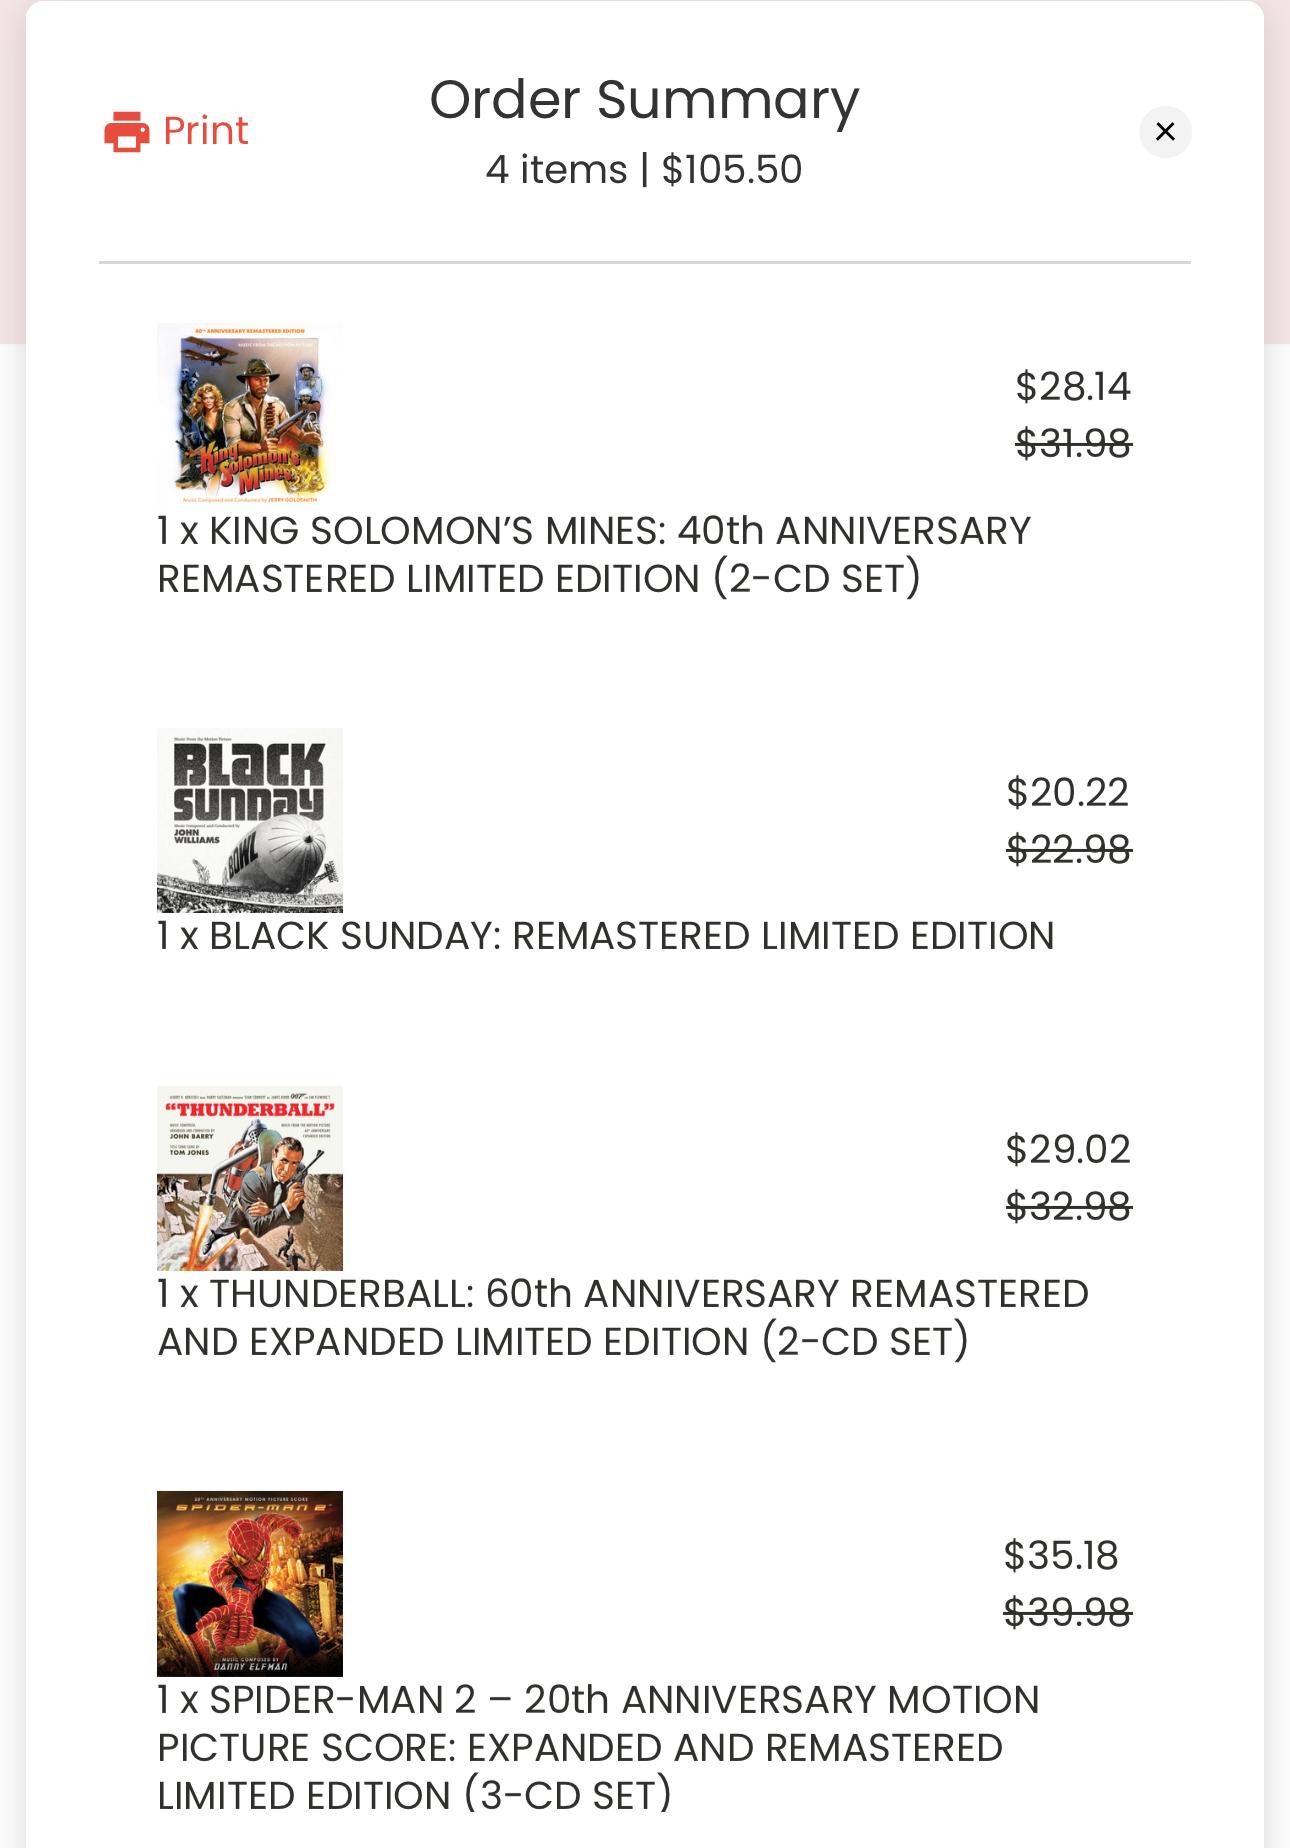Click the struck-through $31.98 price
The width and height of the screenshot is (1290, 1848).
[x=1072, y=443]
